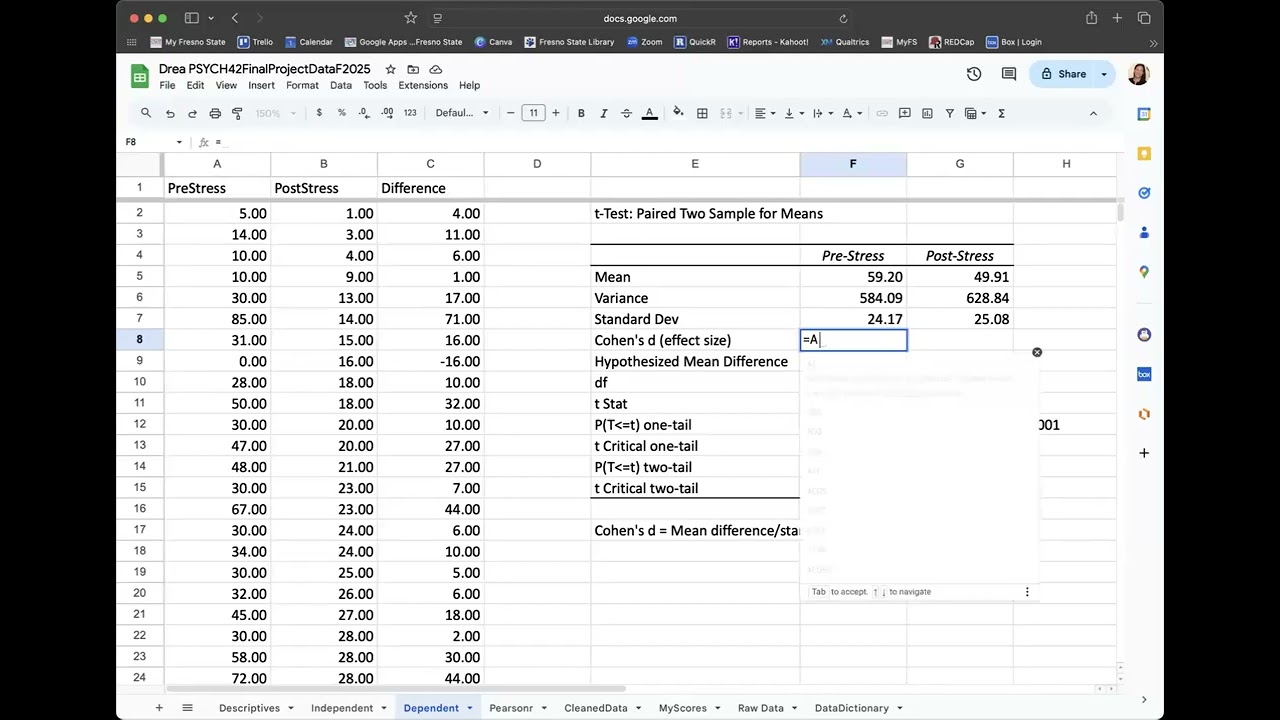Toggle bold formatting
Viewport: 1280px width, 720px height.
click(581, 113)
